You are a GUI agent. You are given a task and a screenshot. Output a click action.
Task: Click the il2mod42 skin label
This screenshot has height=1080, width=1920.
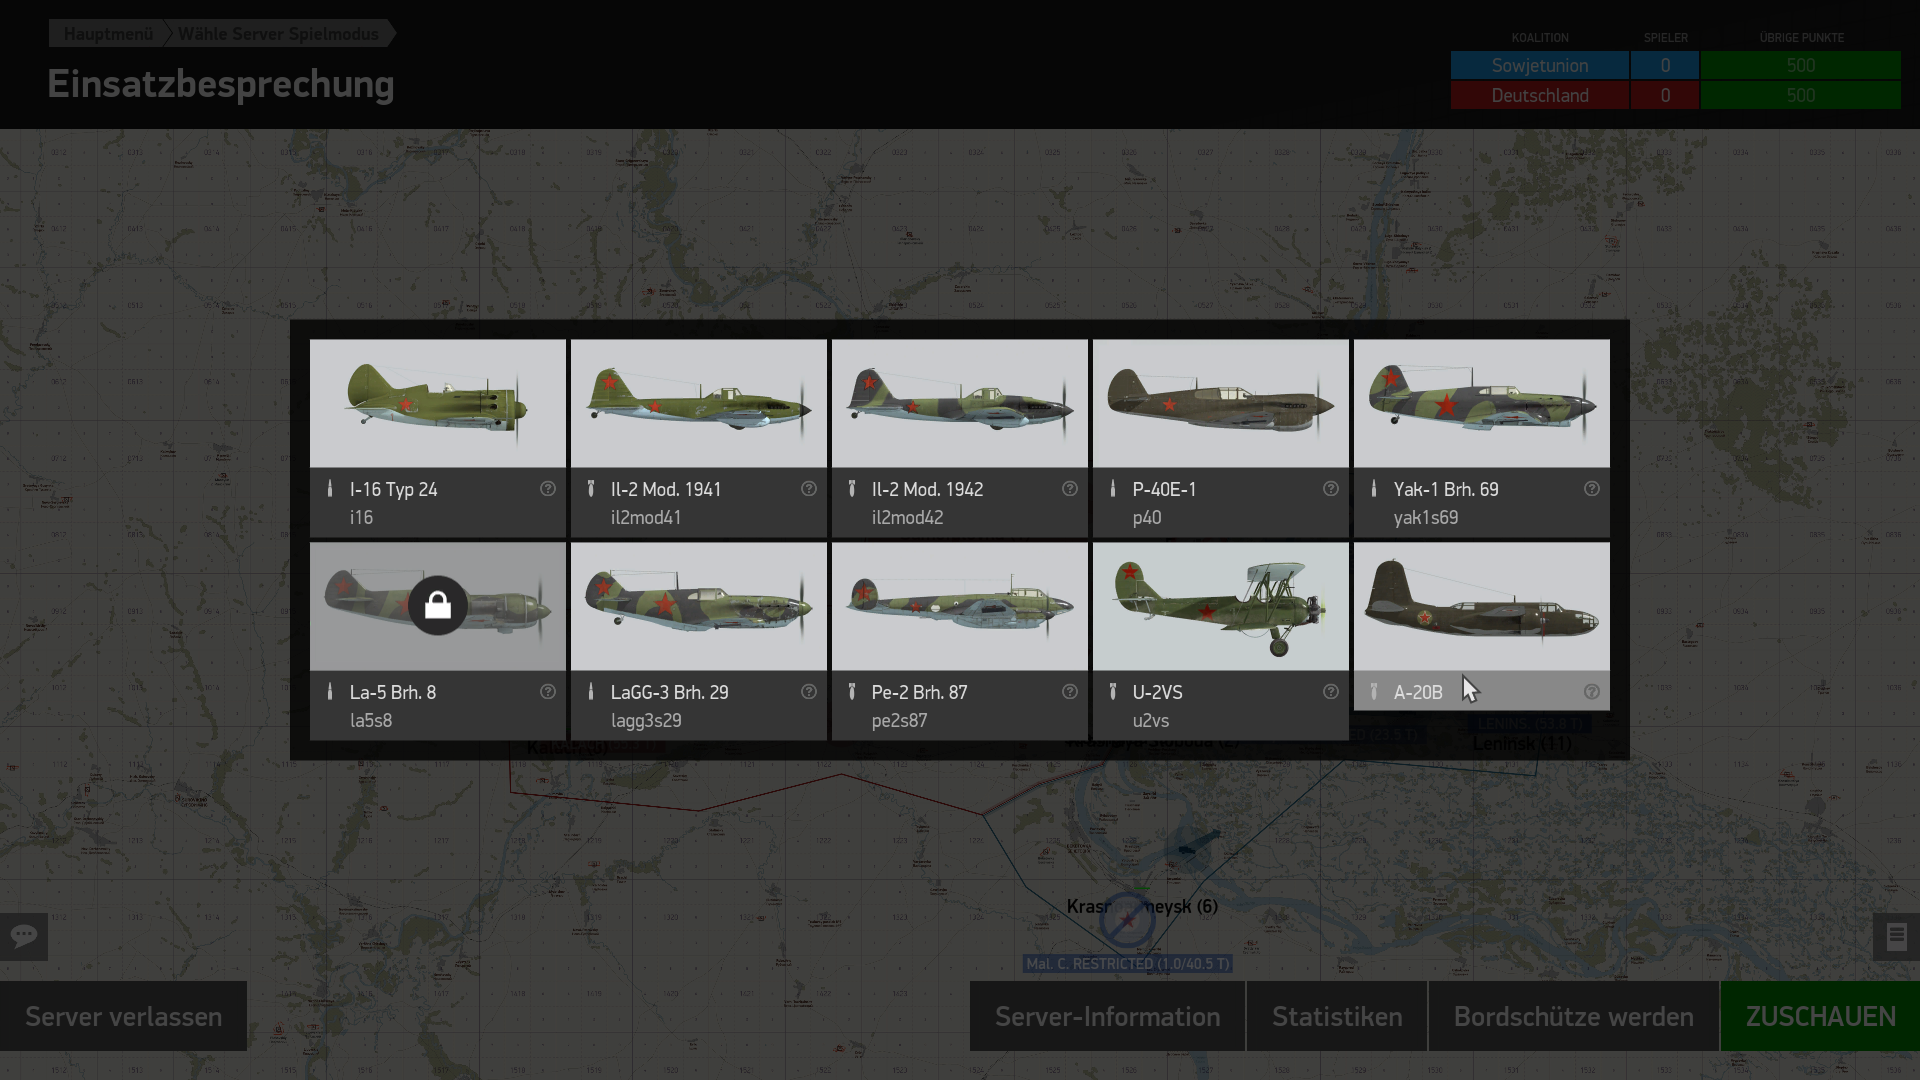907,518
